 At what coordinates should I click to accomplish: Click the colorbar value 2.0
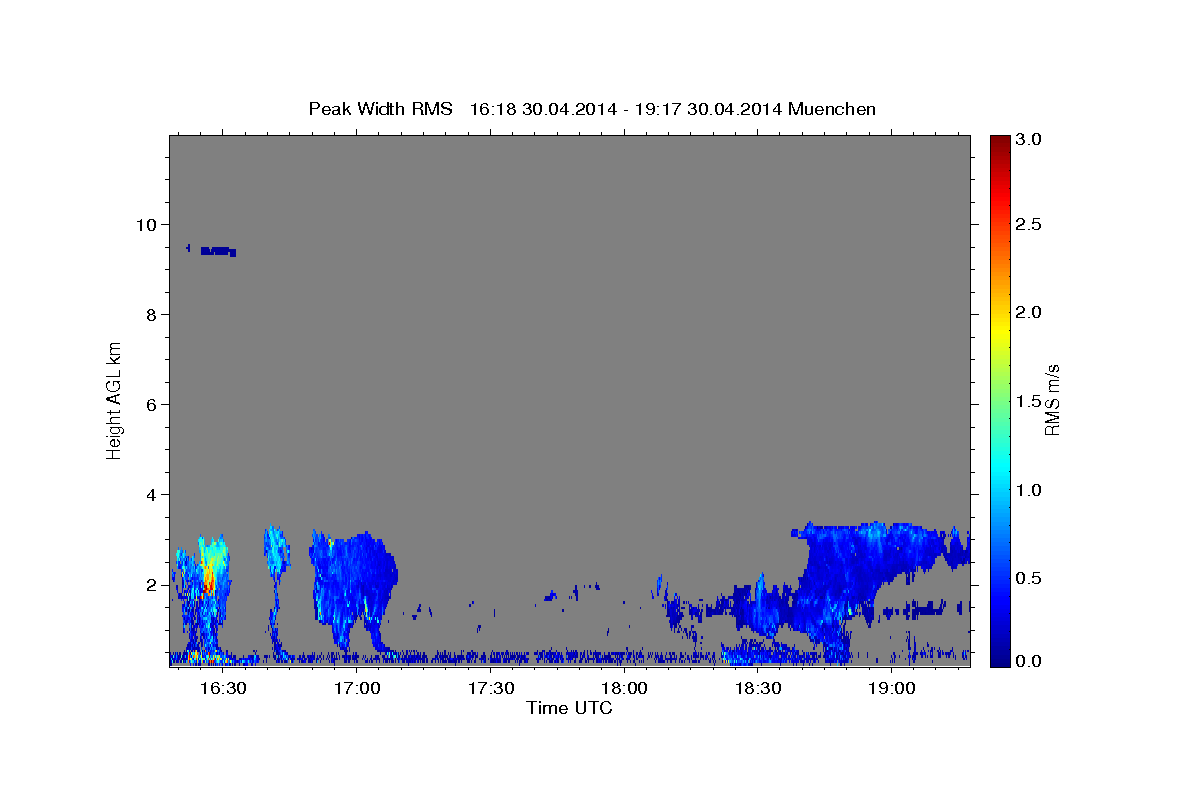click(x=1030, y=312)
